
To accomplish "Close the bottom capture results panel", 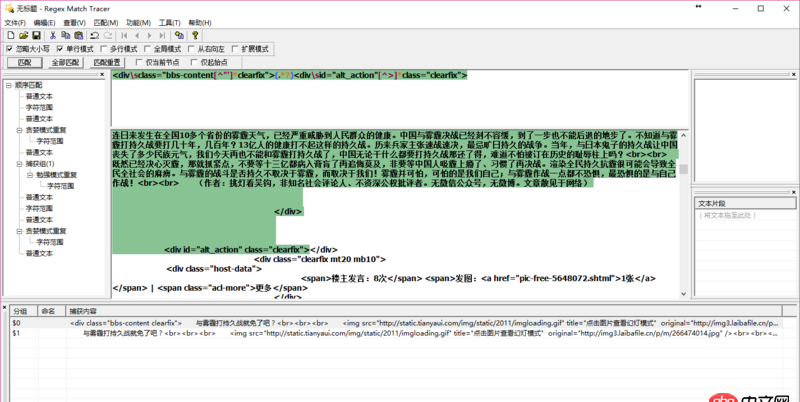I will [5, 308].
